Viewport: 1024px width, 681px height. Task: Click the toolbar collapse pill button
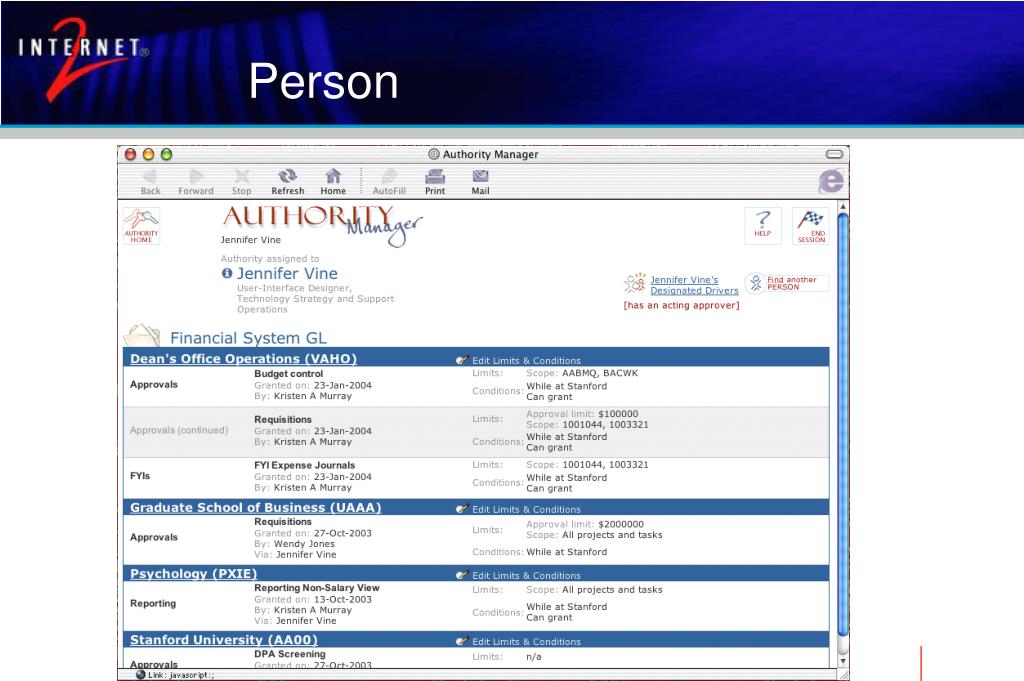click(x=834, y=154)
